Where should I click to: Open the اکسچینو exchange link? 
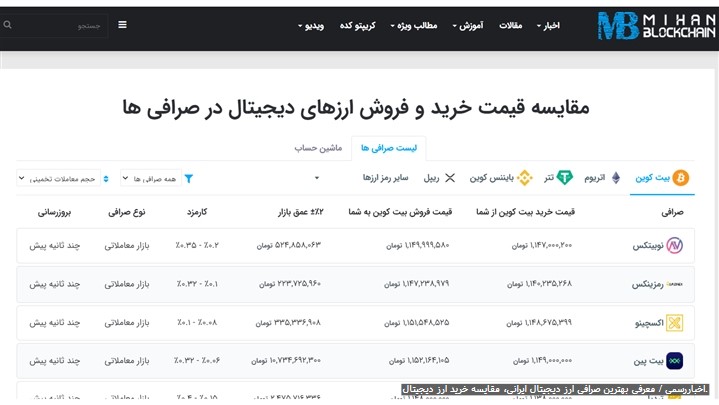coord(649,323)
